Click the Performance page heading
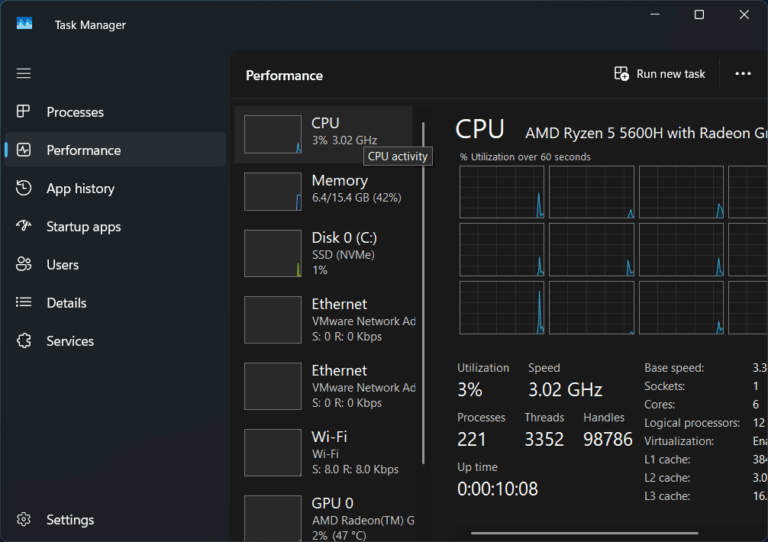 coord(284,75)
